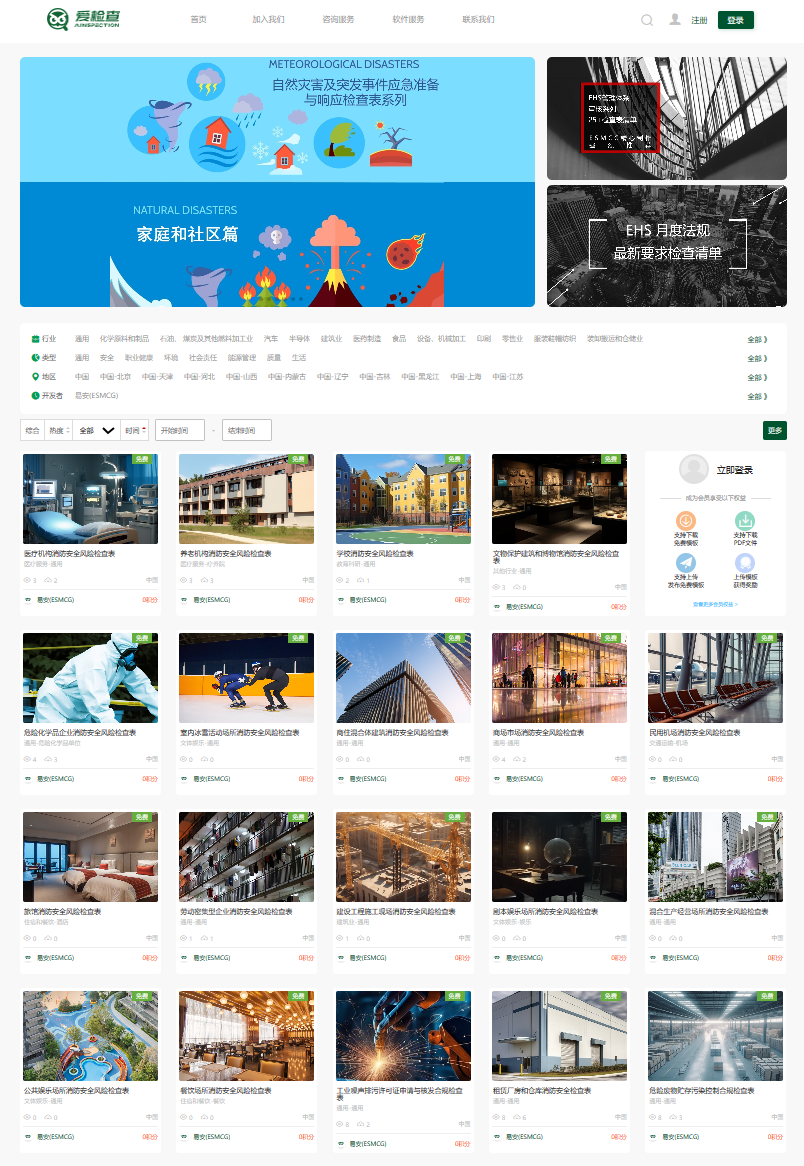The width and height of the screenshot is (804, 1166).
Task: Click the search magnifier icon in header
Action: 647,20
